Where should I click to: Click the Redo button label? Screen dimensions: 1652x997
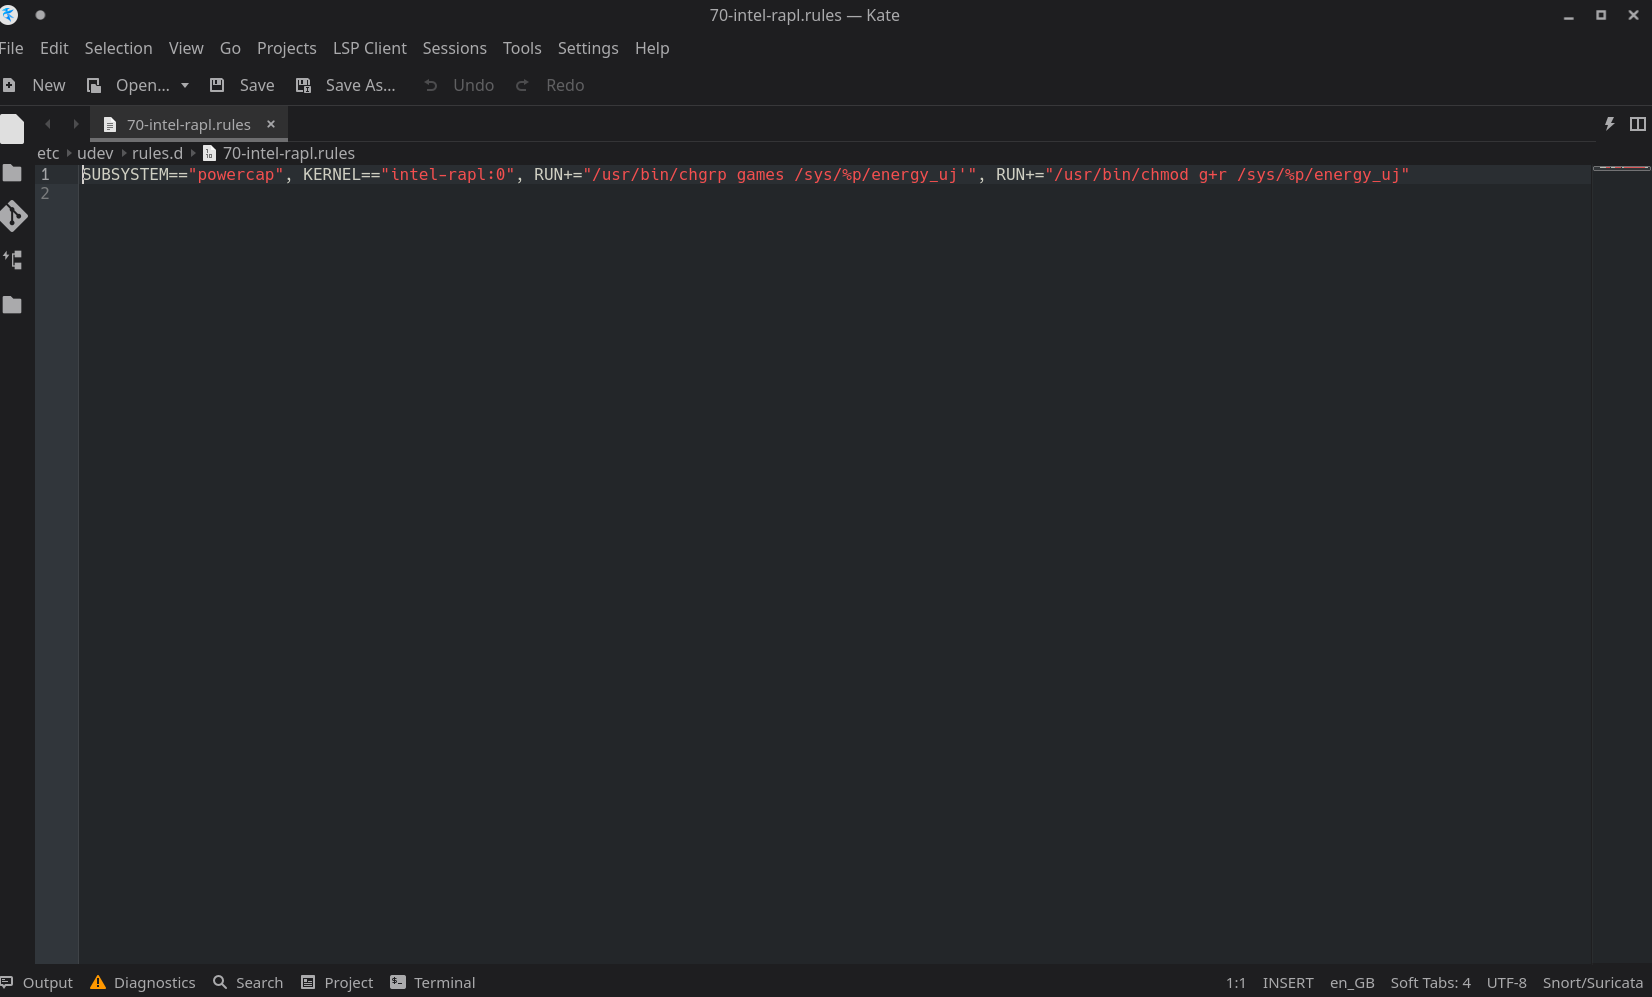pos(565,85)
